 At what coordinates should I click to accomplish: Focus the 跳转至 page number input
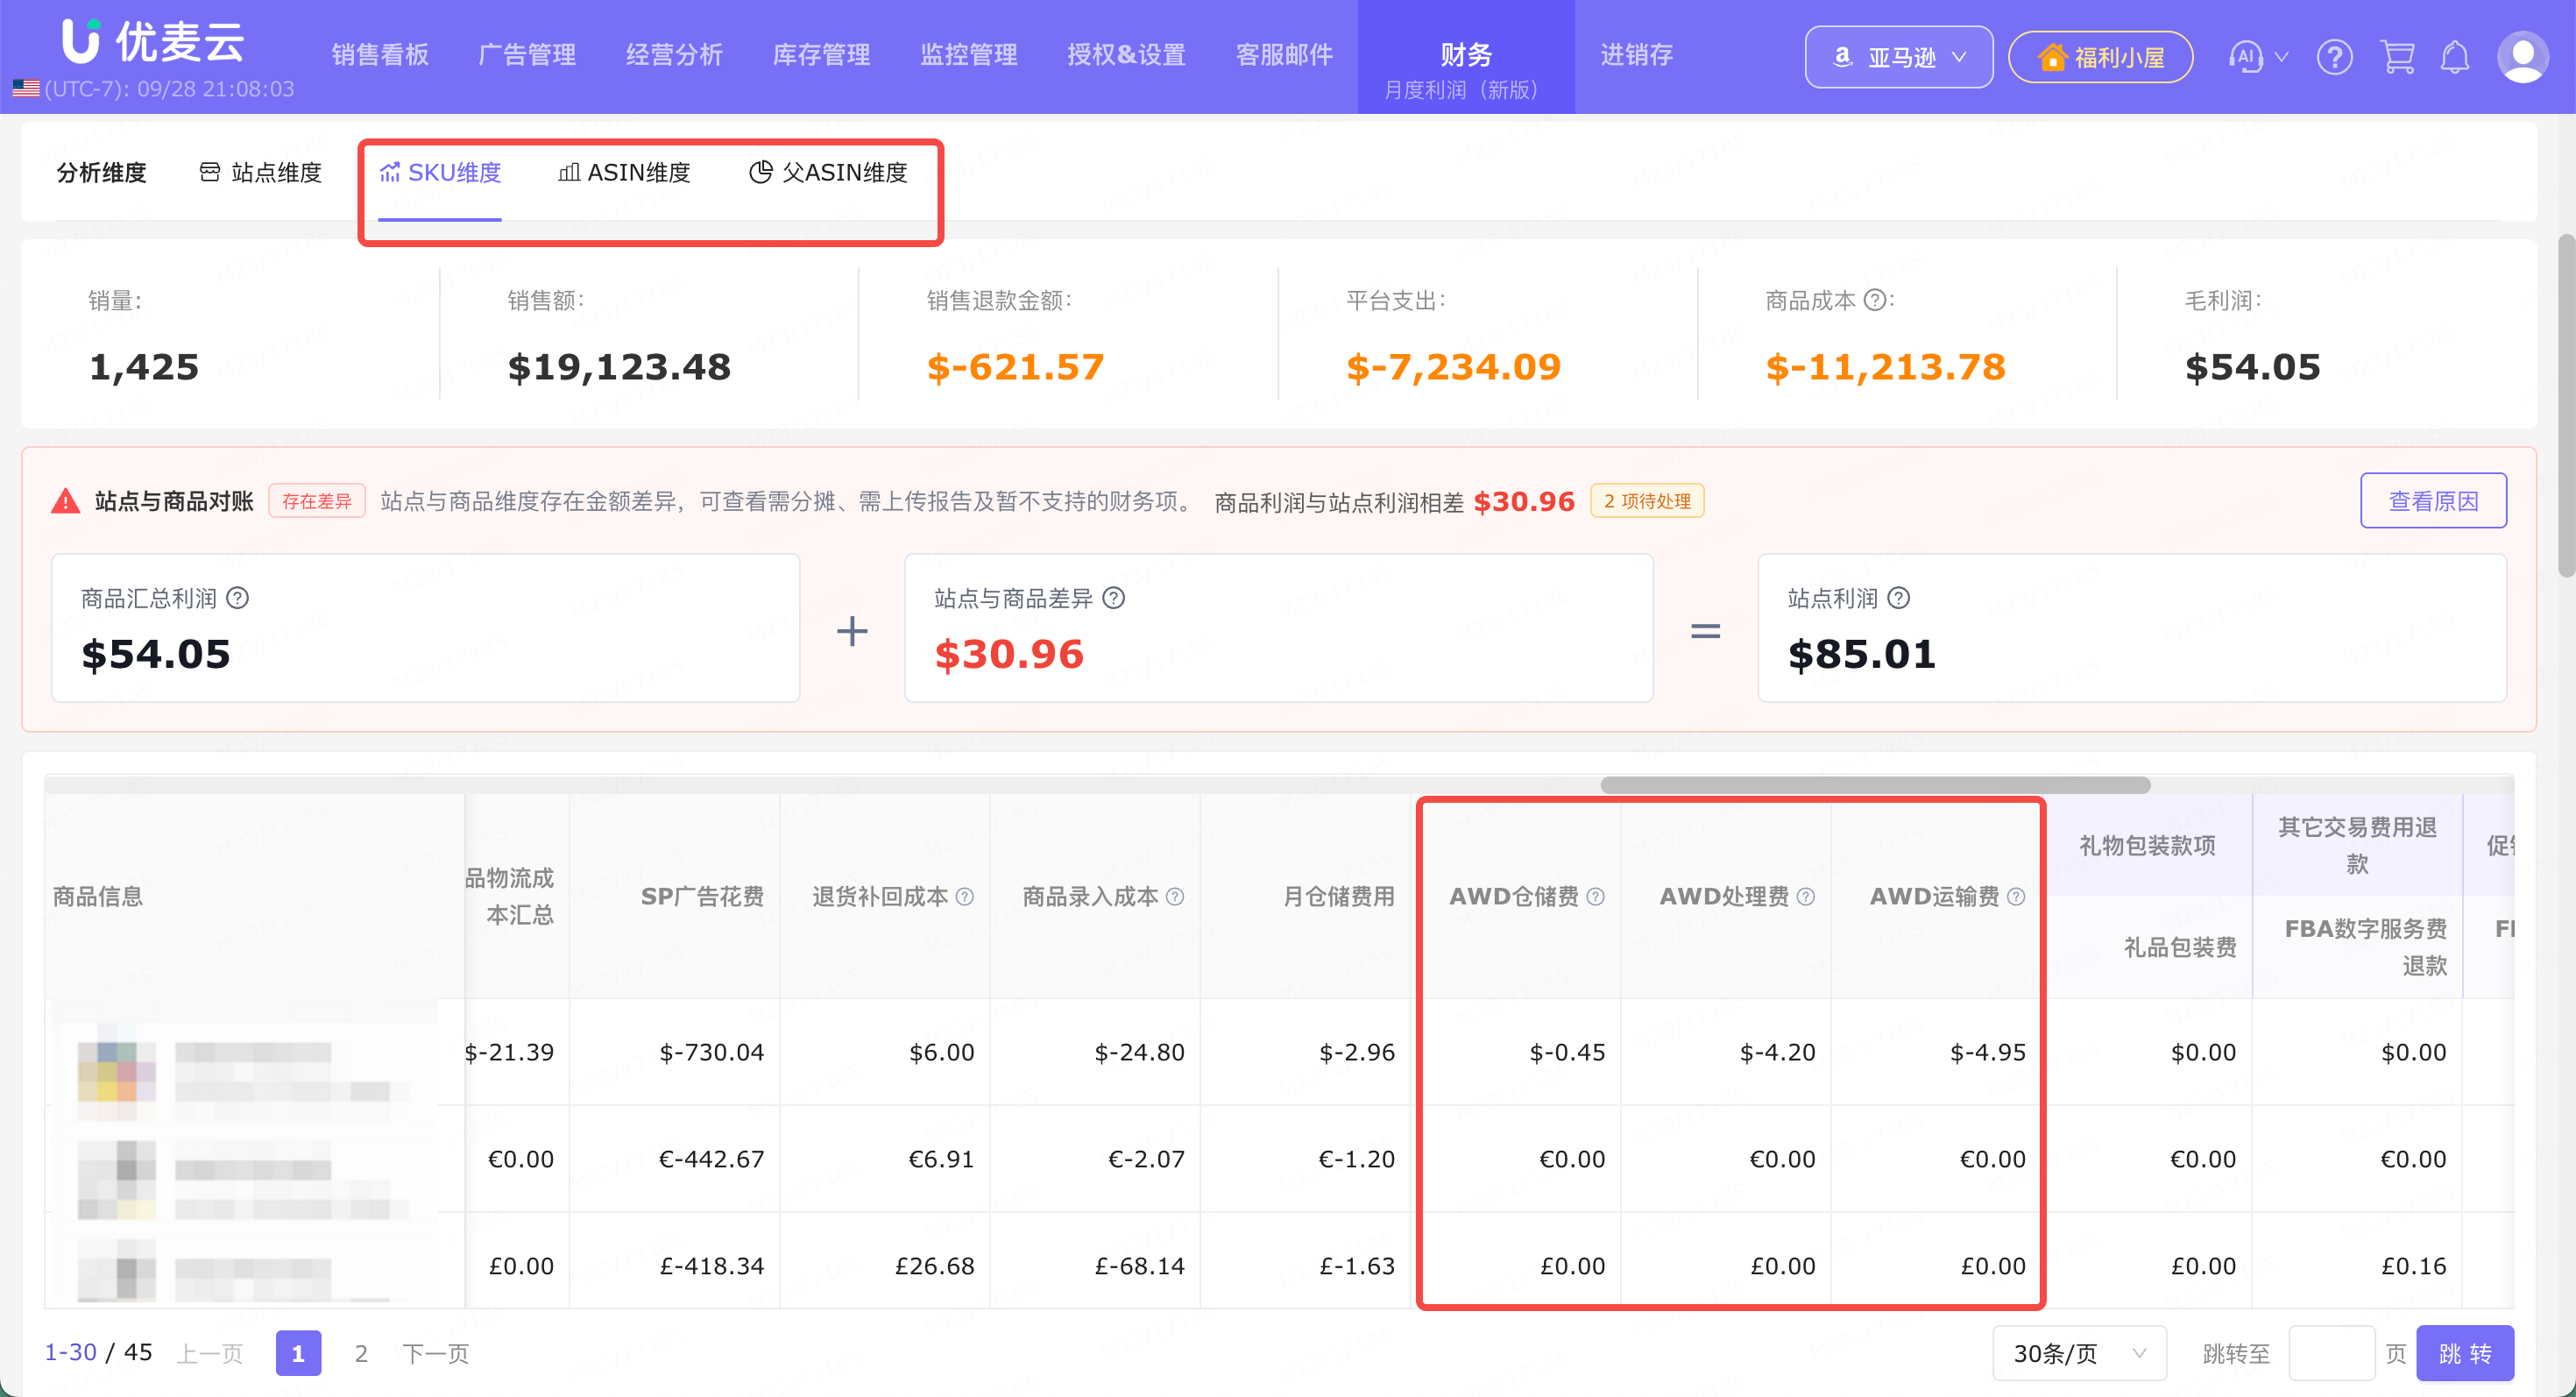(x=2331, y=1353)
